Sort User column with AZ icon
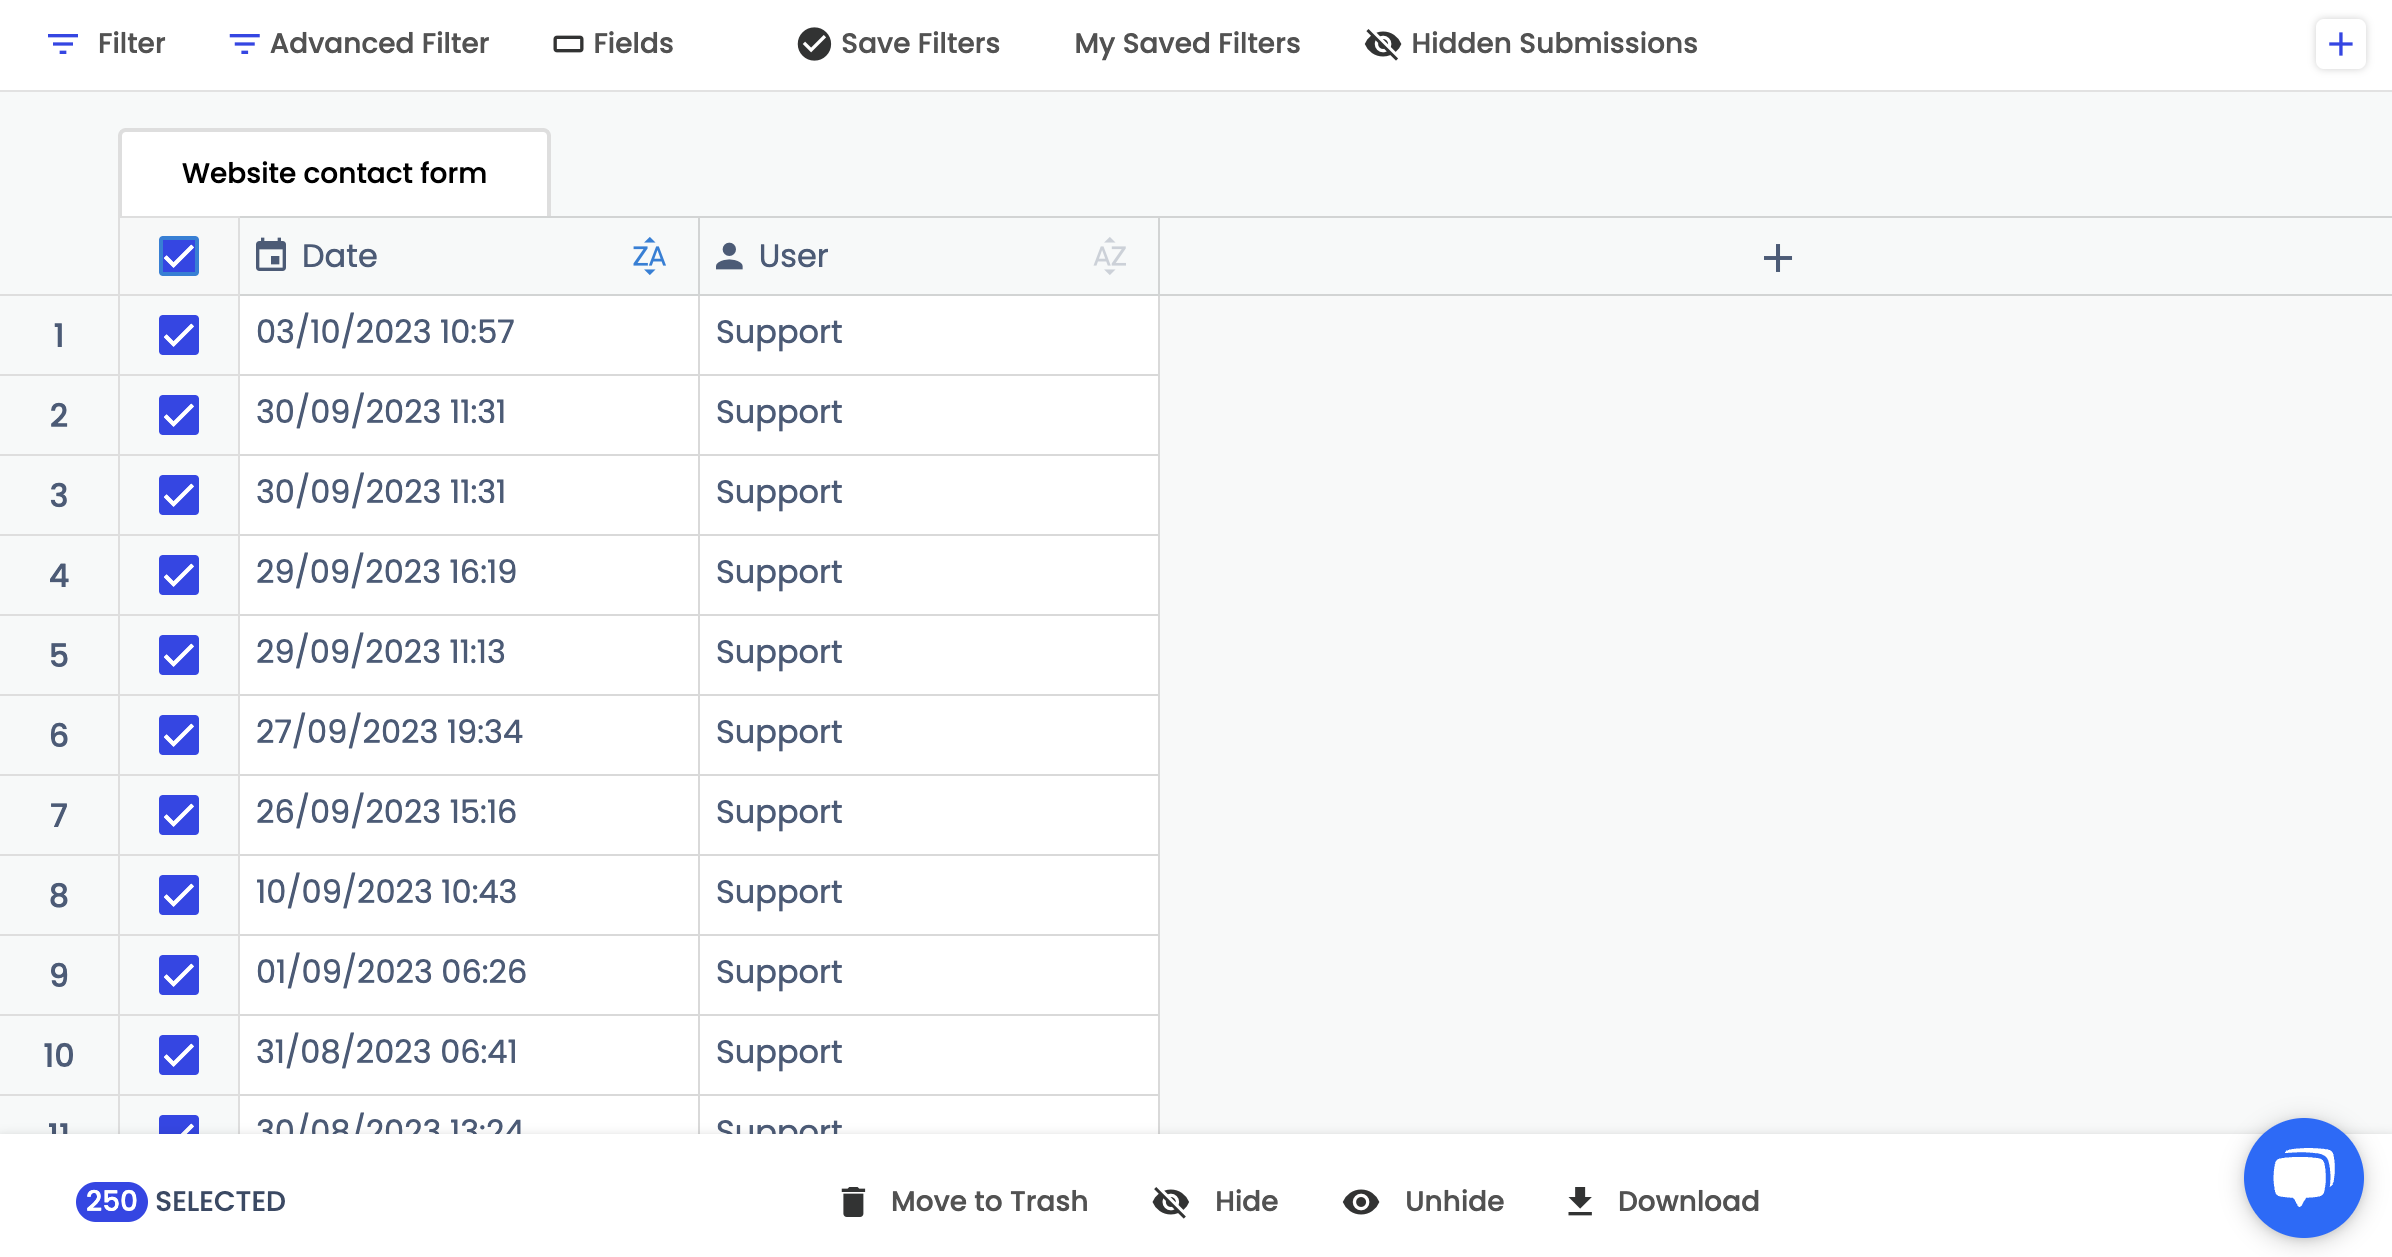2392x1257 pixels. tap(1109, 256)
